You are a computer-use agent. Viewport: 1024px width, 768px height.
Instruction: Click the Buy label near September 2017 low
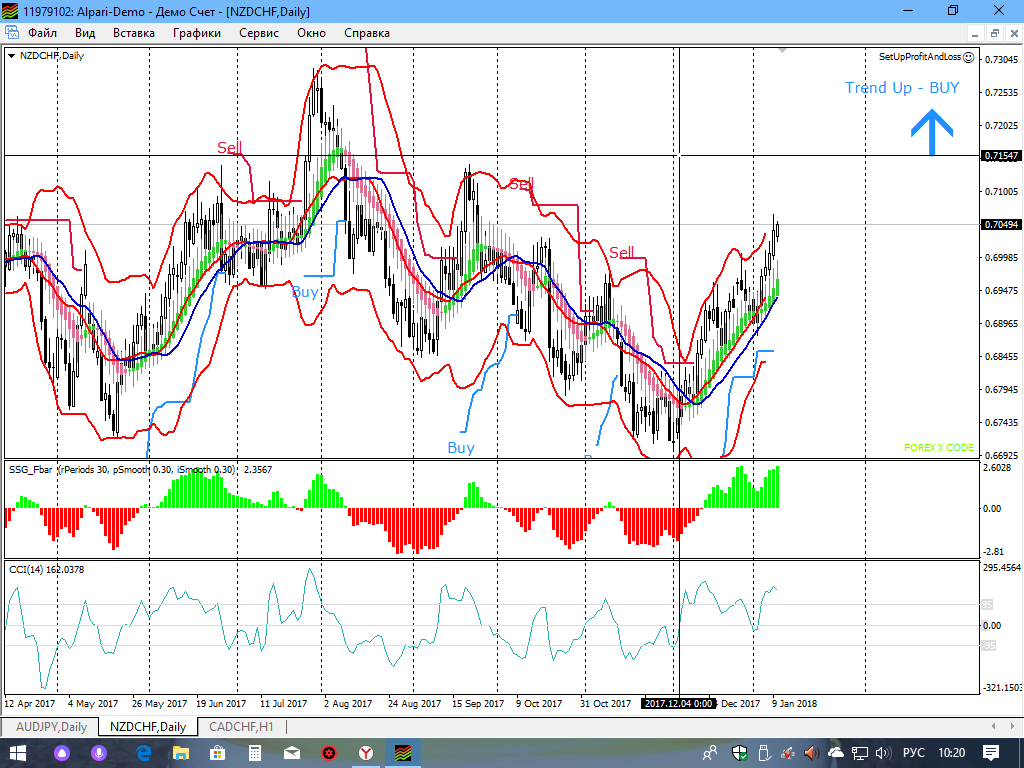click(x=461, y=447)
